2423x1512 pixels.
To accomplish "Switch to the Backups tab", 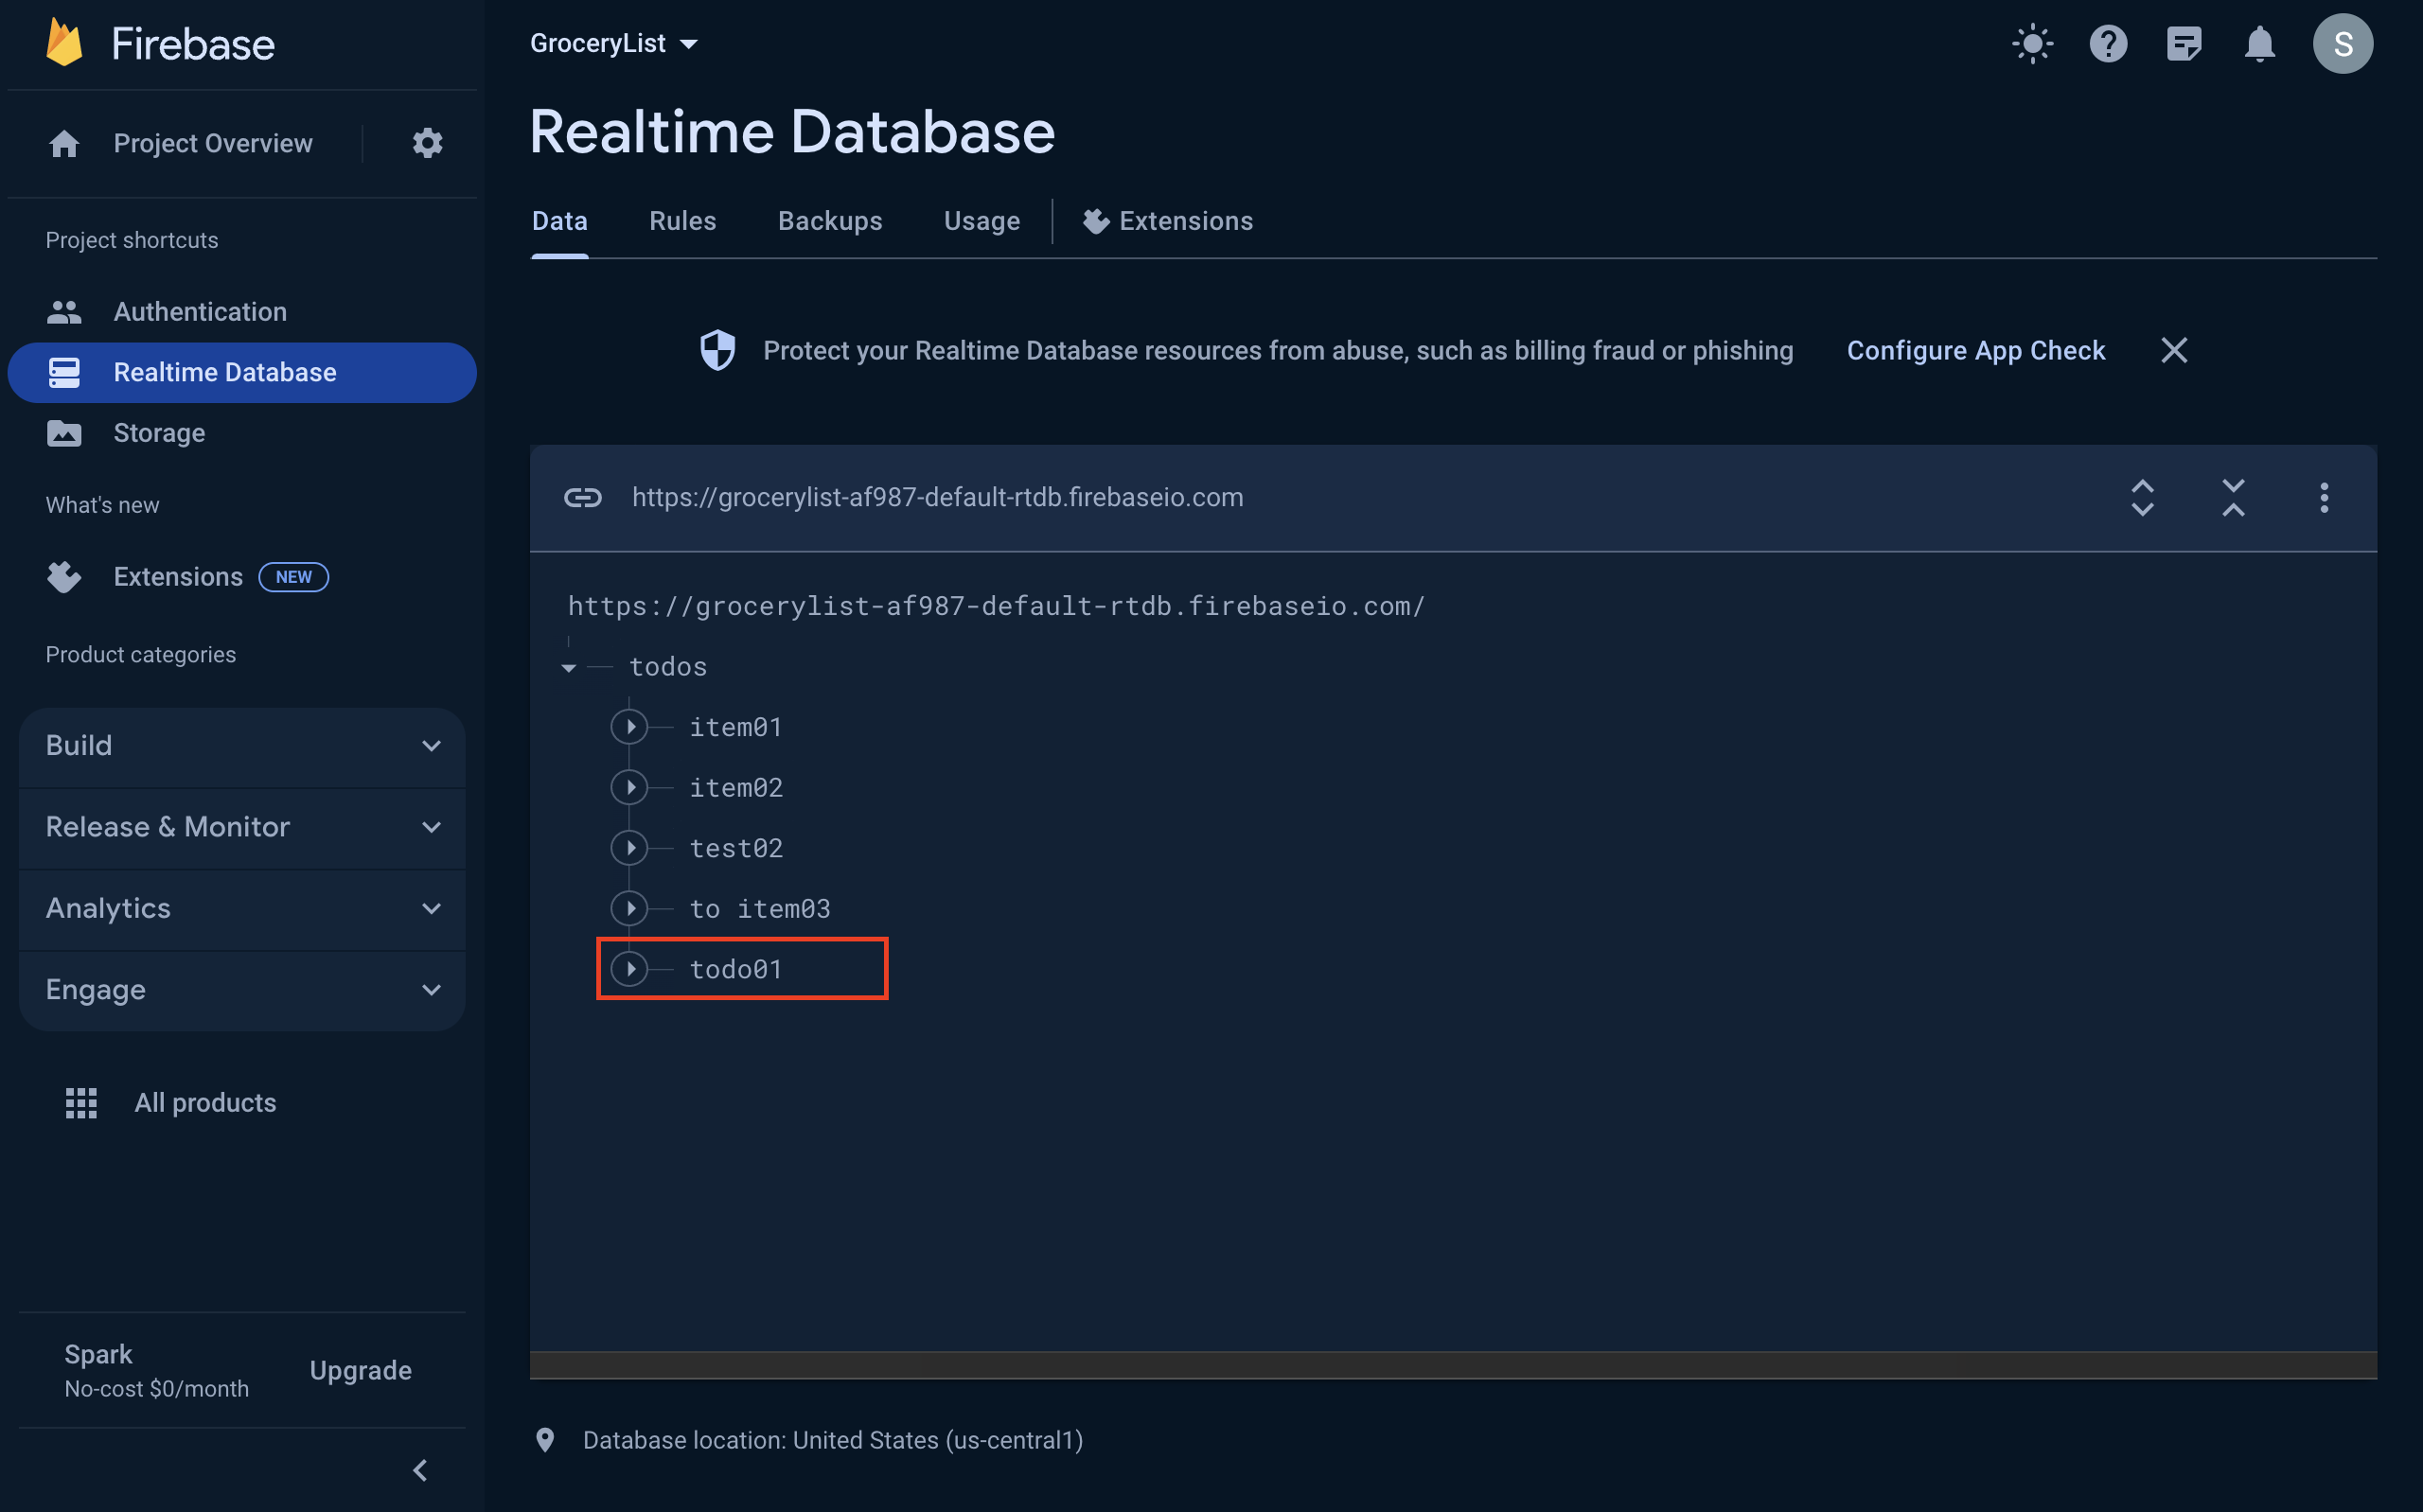I will (830, 221).
